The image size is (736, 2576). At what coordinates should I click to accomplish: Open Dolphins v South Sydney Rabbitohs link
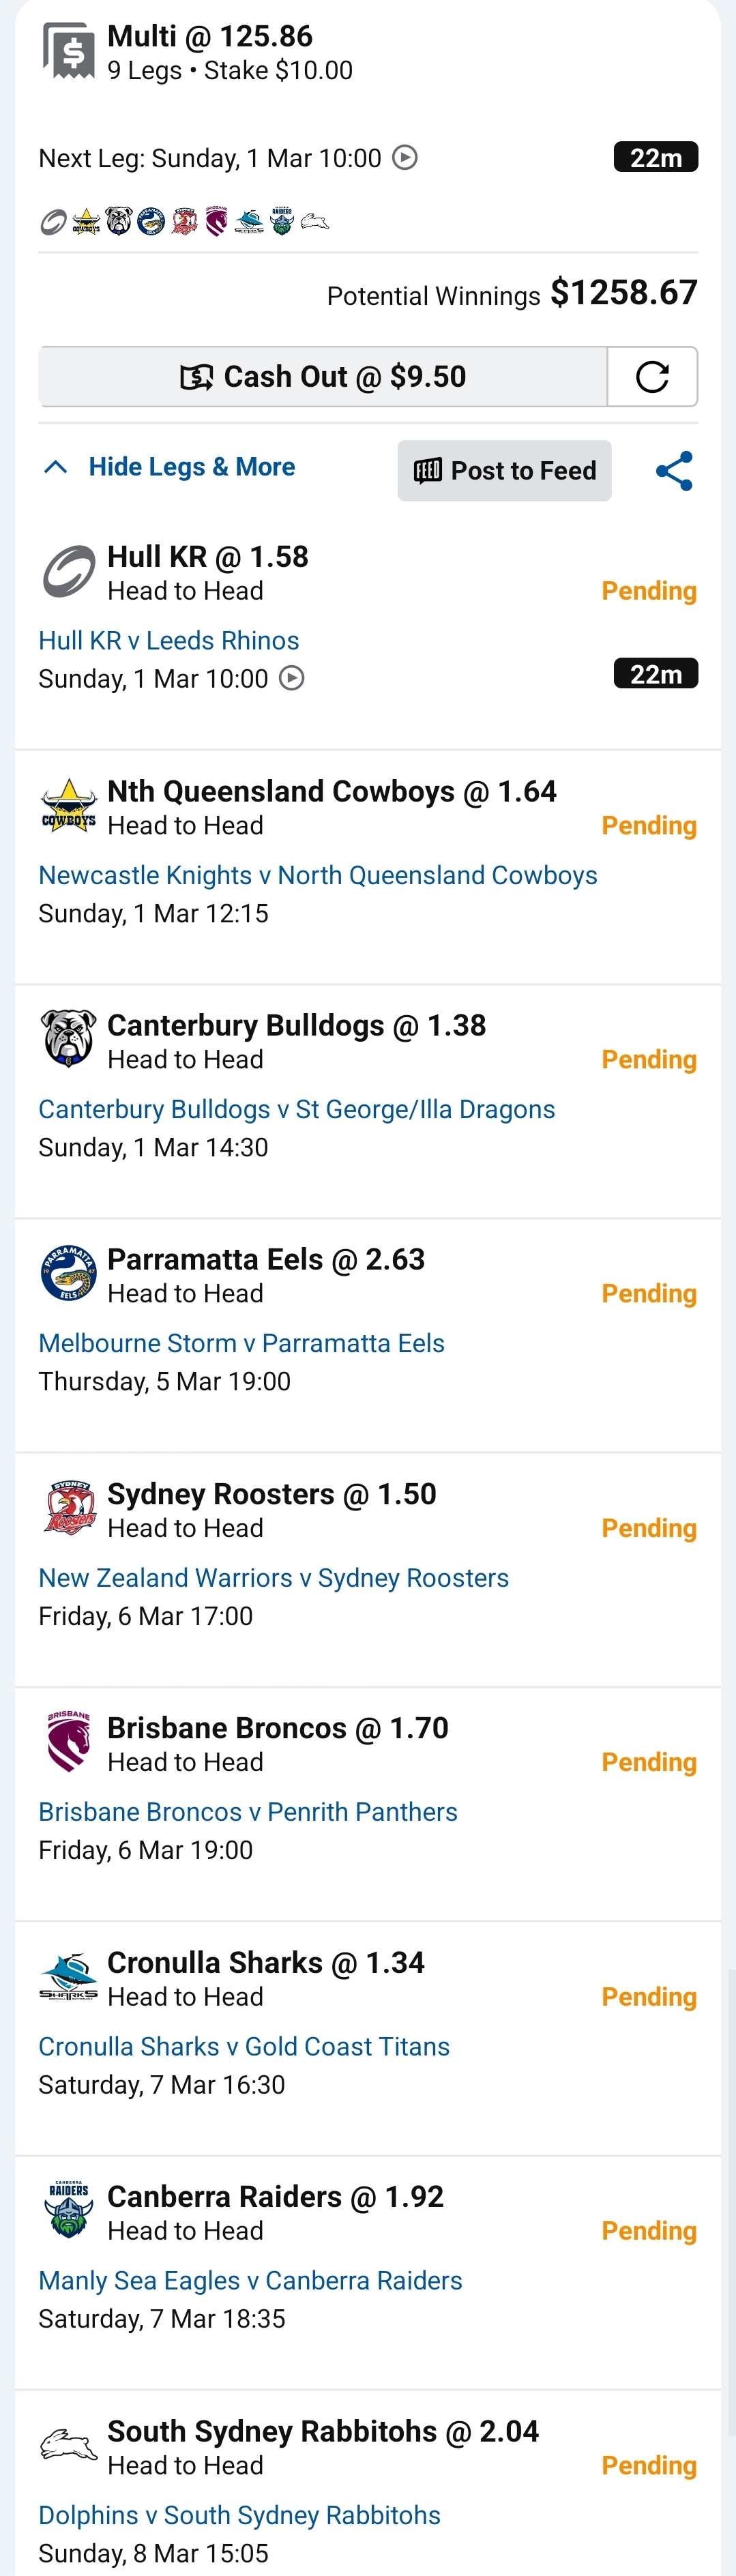pos(239,2515)
